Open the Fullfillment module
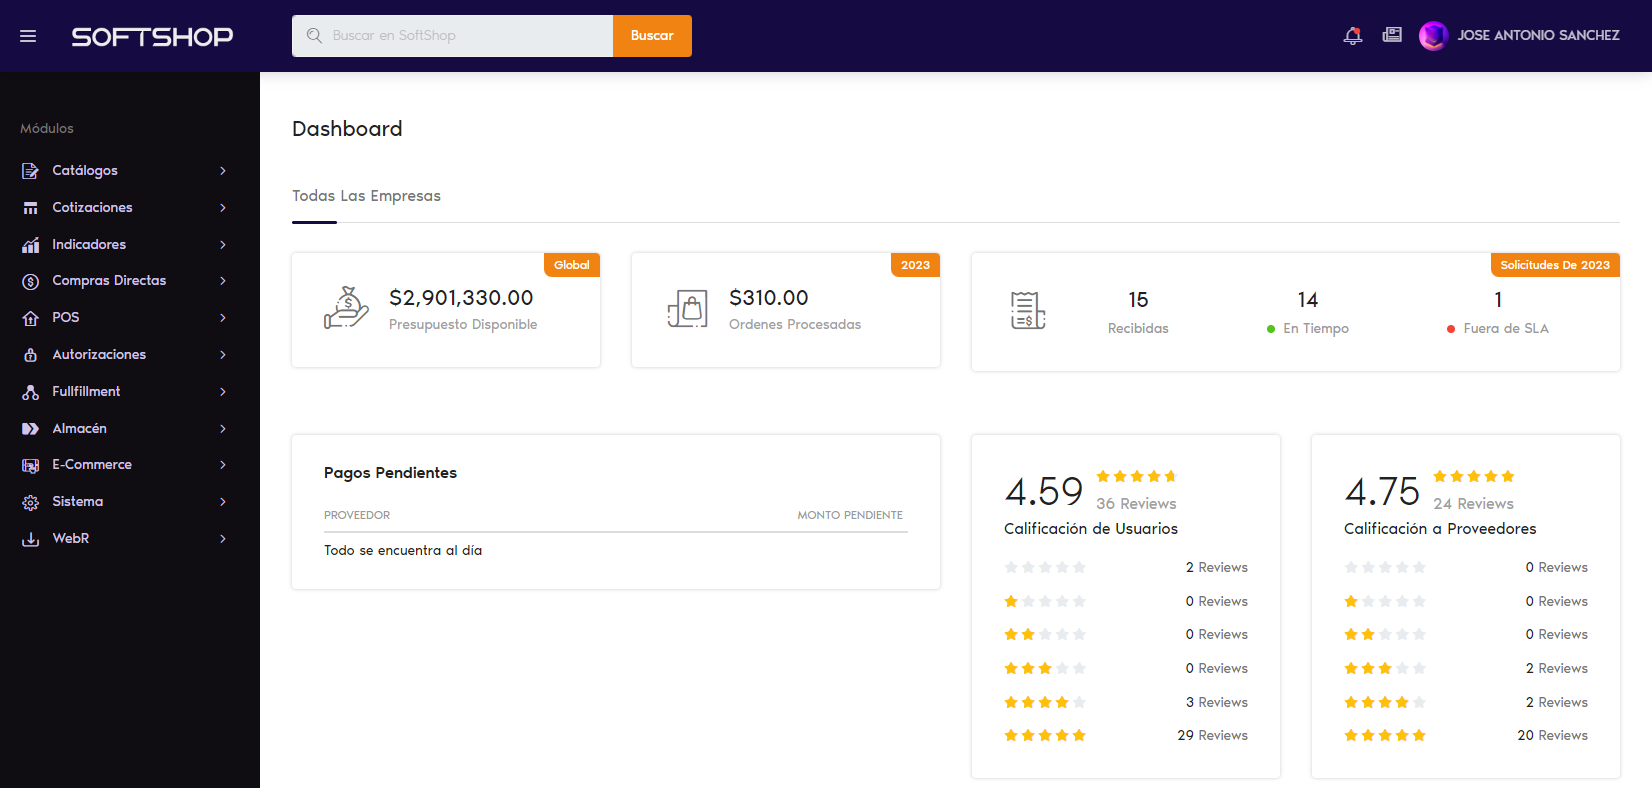The image size is (1652, 788). tap(86, 392)
